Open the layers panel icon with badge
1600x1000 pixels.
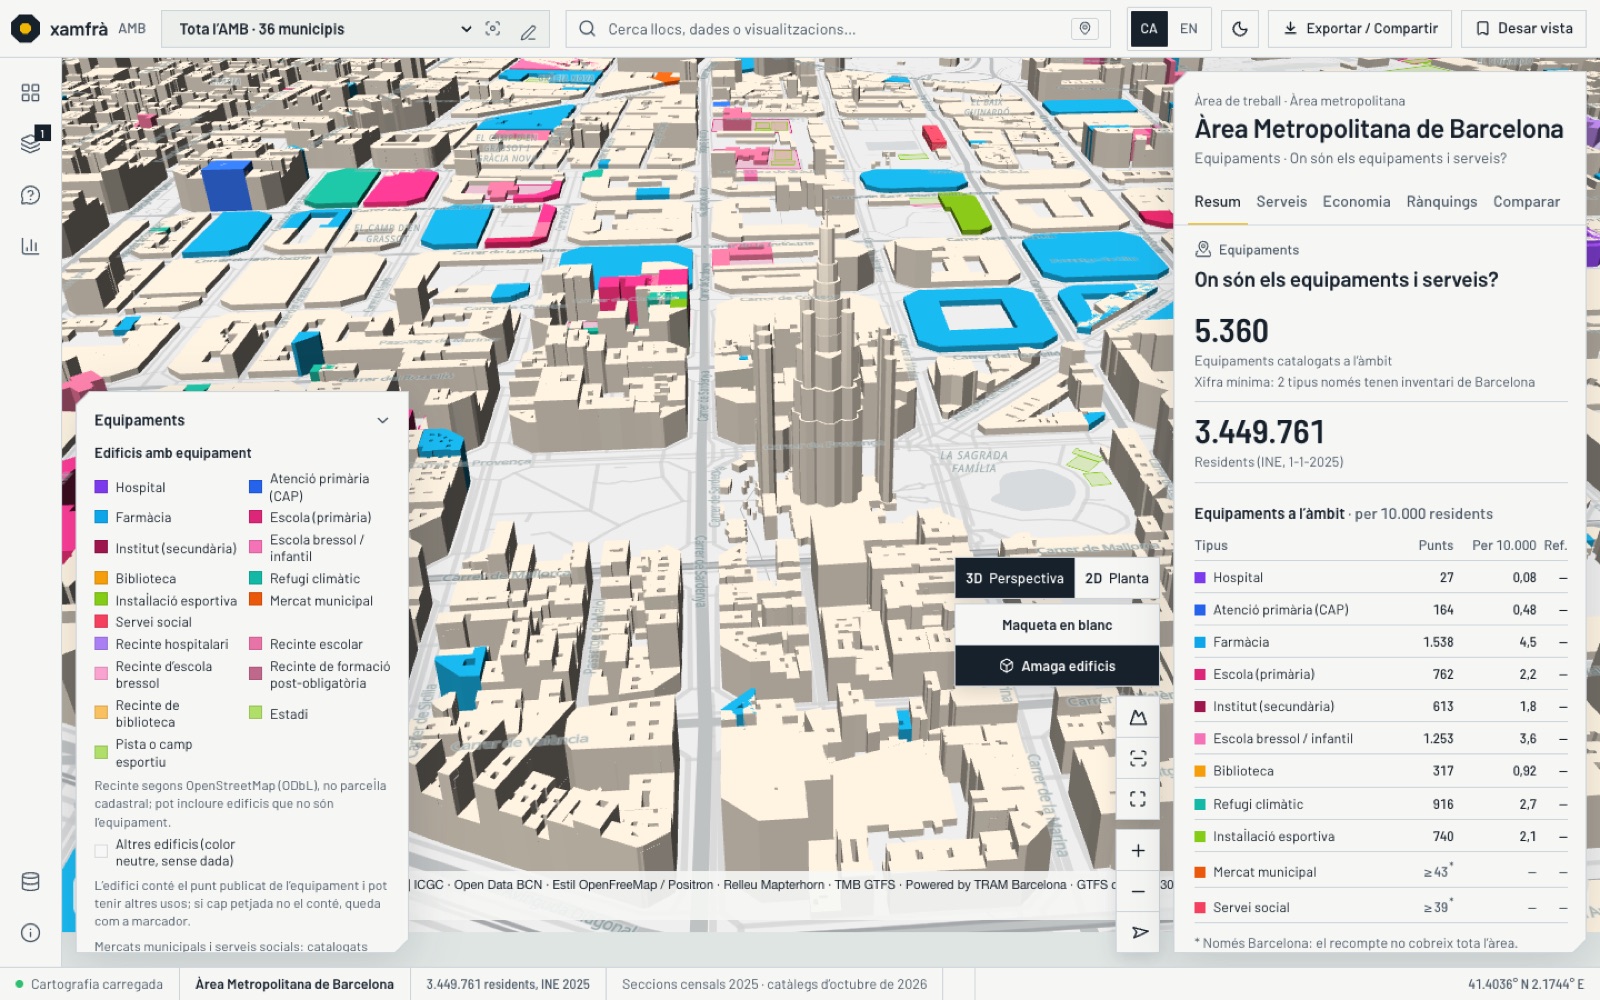click(31, 143)
